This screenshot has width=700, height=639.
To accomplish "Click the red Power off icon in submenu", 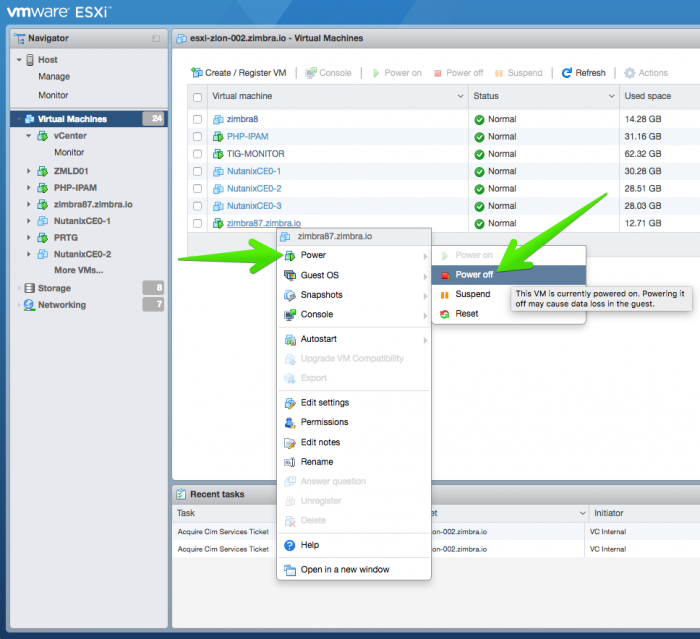I will [x=445, y=275].
